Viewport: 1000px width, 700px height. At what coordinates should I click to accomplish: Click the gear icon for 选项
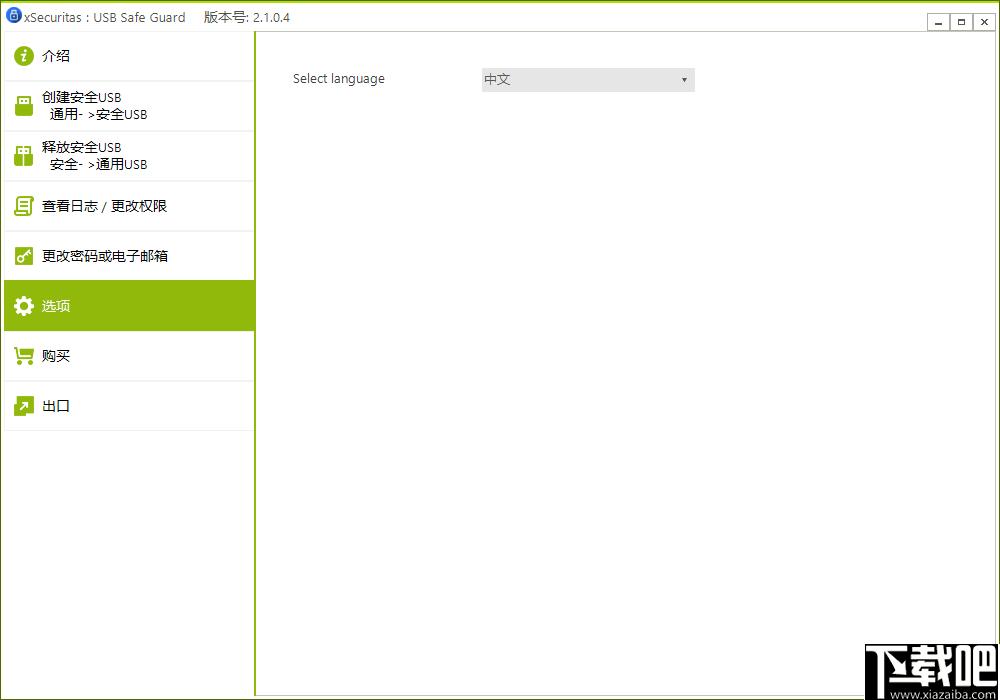click(x=24, y=306)
